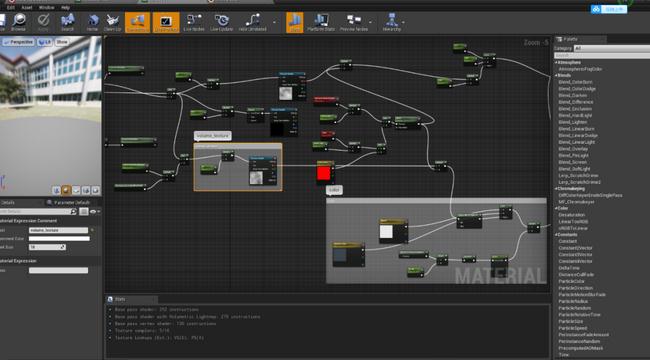
Task: Click the Search toolbar icon
Action: click(x=68, y=22)
